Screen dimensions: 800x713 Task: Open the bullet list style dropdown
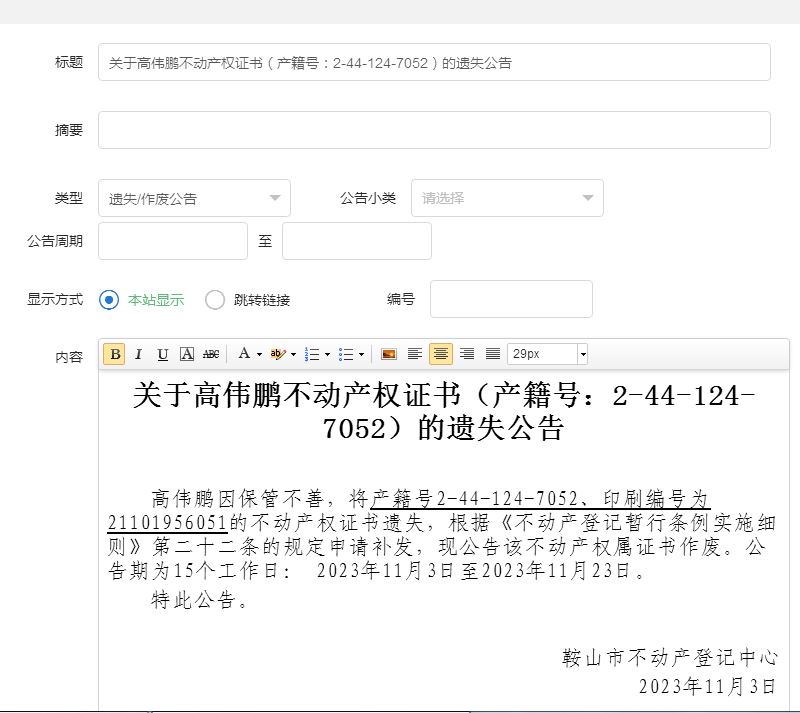pyautogui.click(x=361, y=354)
